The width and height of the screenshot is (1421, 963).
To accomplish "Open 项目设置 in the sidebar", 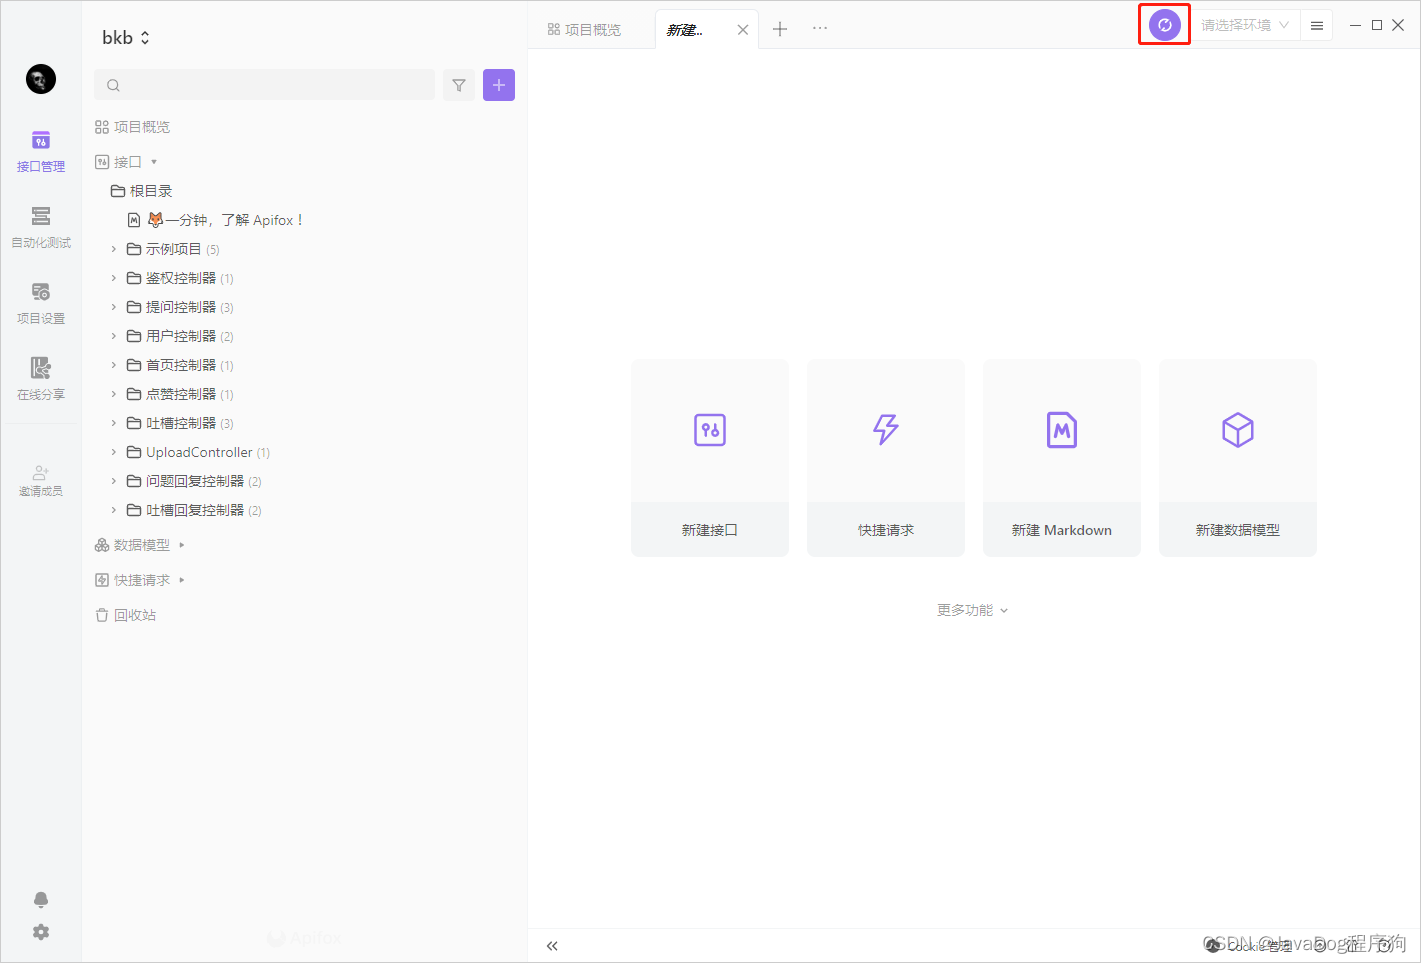I will pyautogui.click(x=41, y=304).
